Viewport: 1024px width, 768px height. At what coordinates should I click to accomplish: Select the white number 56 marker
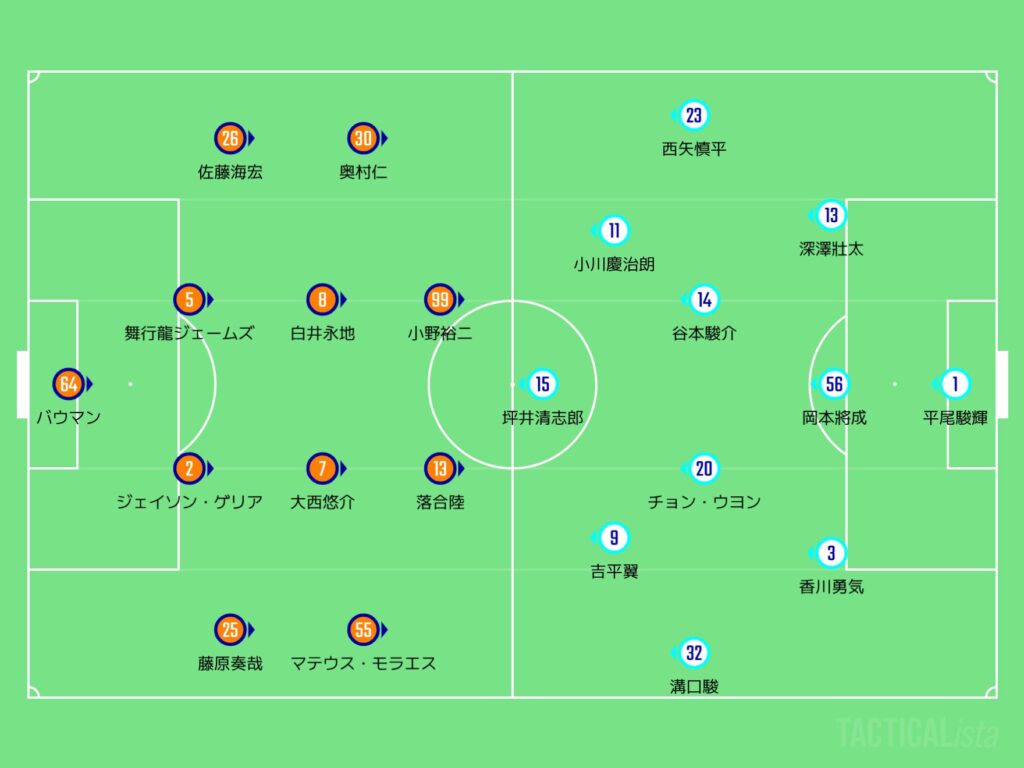[833, 384]
